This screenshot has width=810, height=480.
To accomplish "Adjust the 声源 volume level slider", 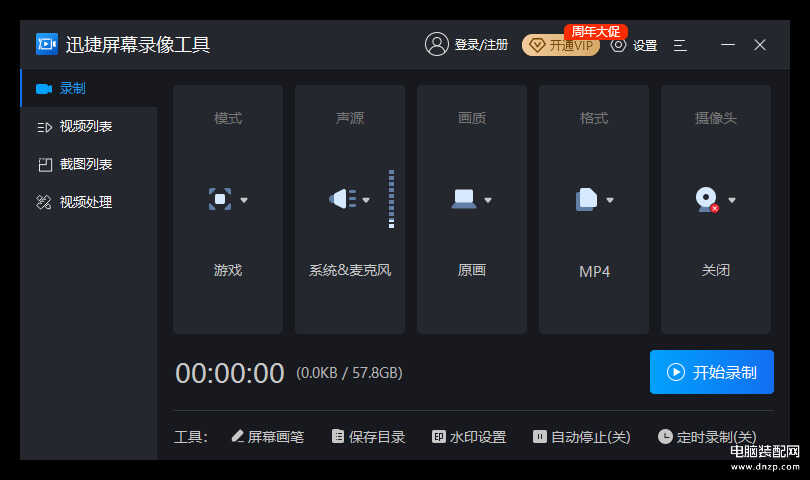I will pos(391,198).
